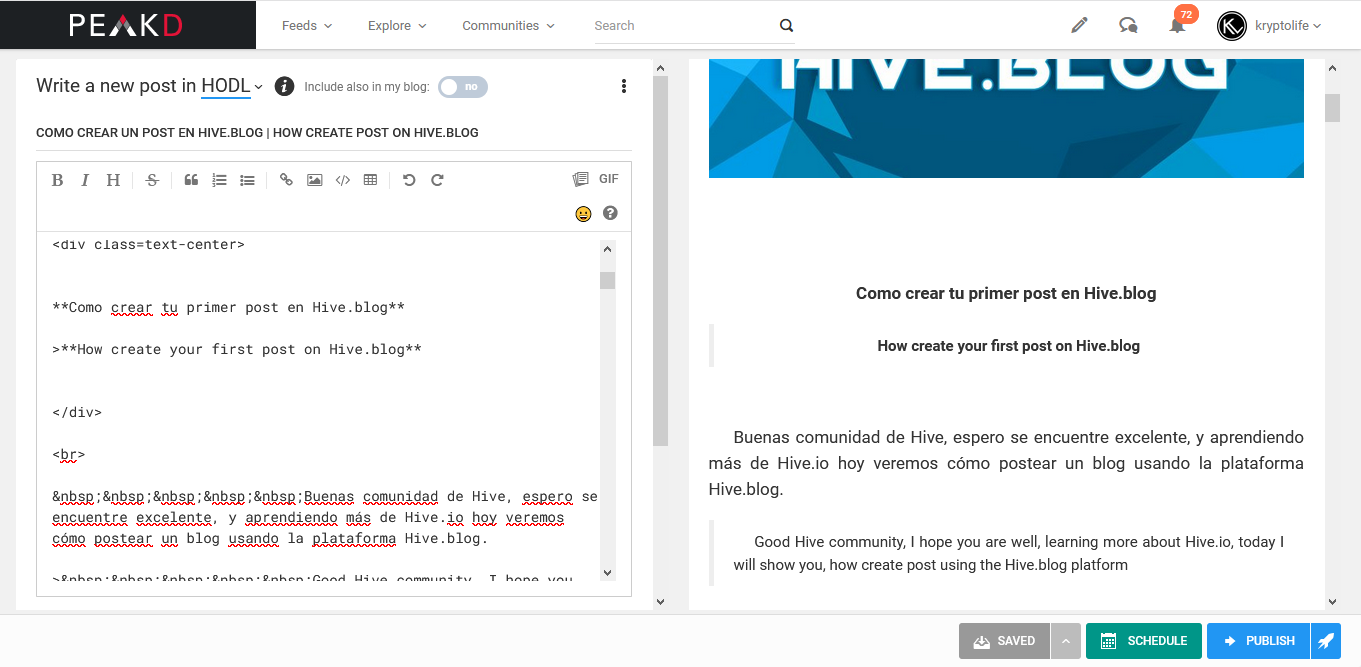1361x667 pixels.
Task: Click the Schedule button
Action: tap(1144, 641)
